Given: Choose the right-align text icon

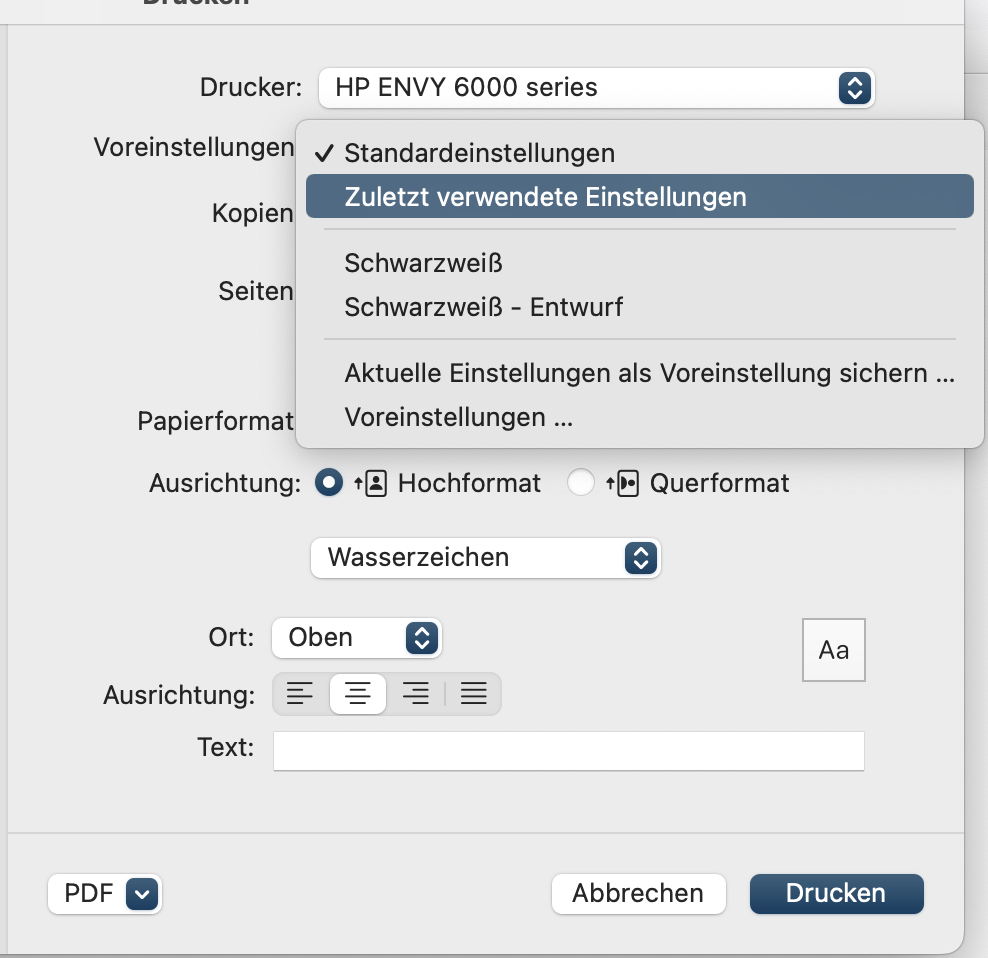Looking at the screenshot, I should tap(415, 693).
